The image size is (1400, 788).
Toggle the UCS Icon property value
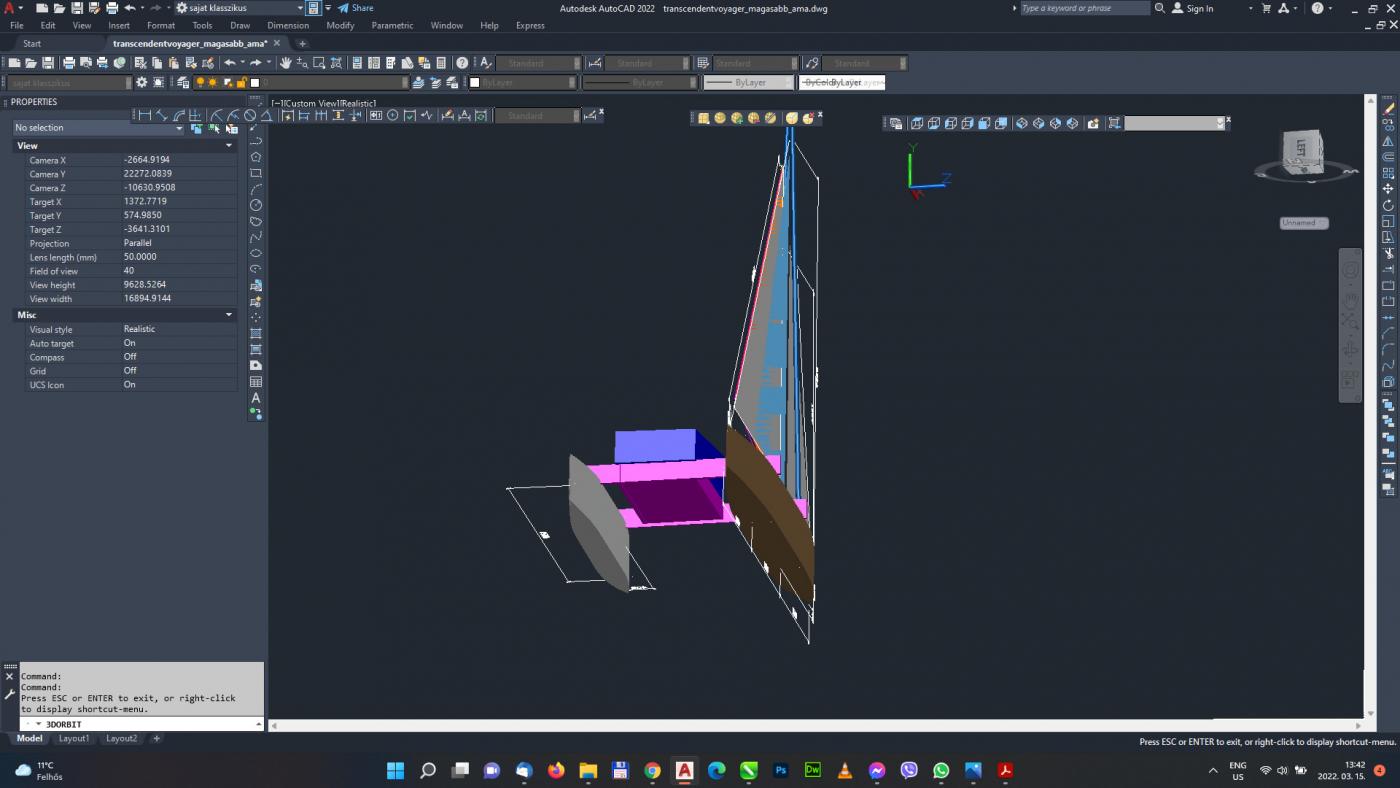coord(178,385)
